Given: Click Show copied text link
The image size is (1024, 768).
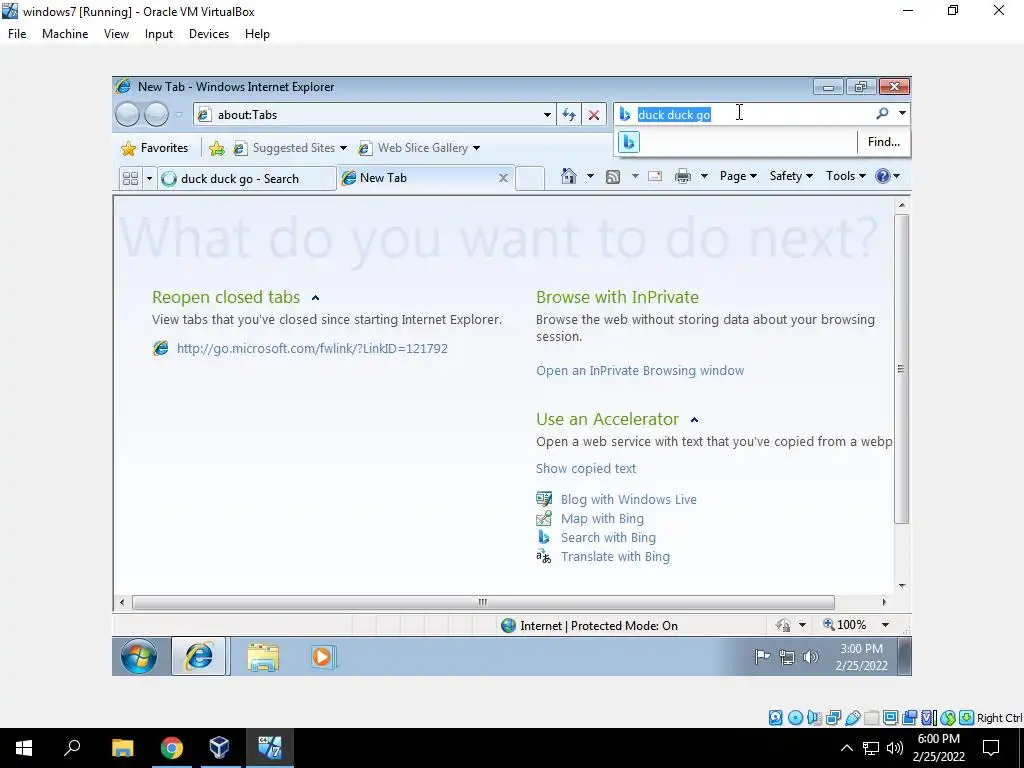Looking at the screenshot, I should (586, 468).
